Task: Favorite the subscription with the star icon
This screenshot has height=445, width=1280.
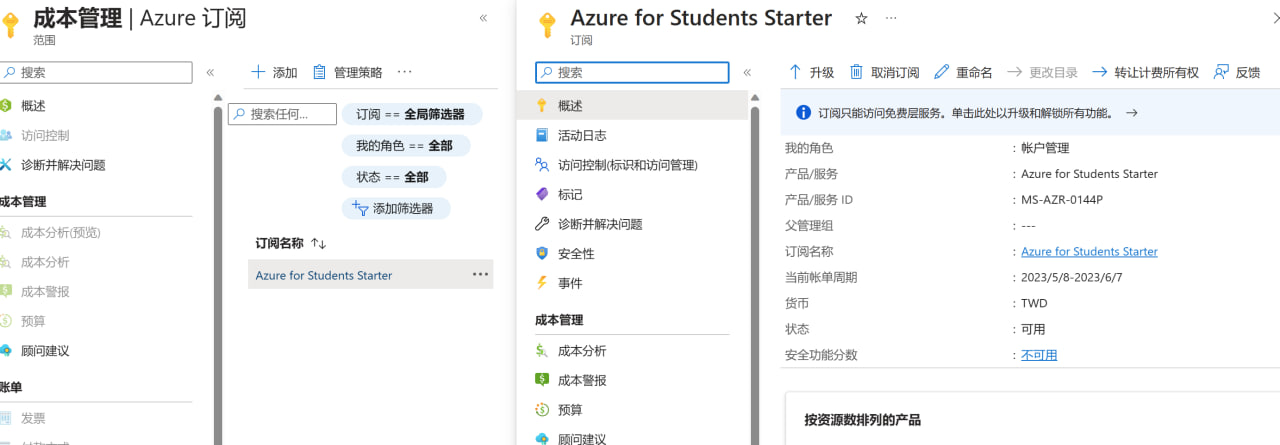Action: point(862,18)
